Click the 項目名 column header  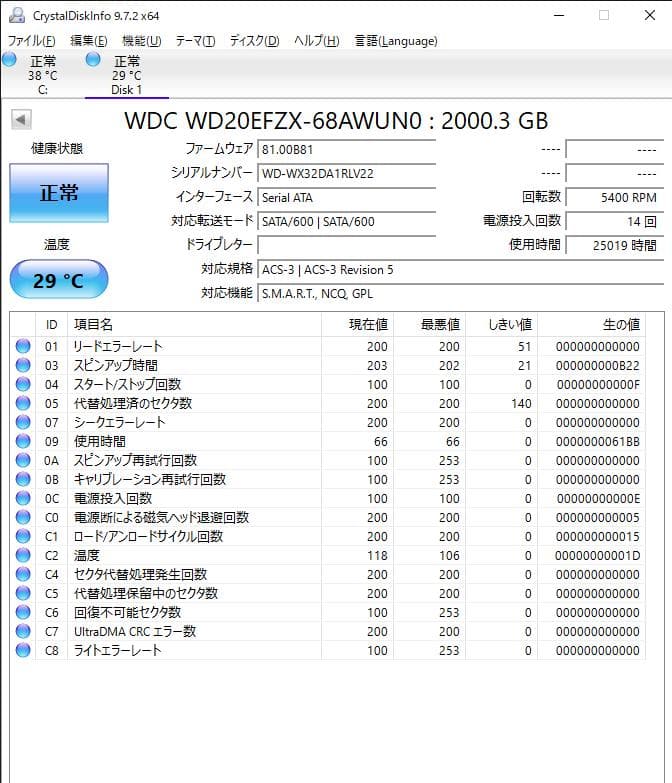(194, 325)
